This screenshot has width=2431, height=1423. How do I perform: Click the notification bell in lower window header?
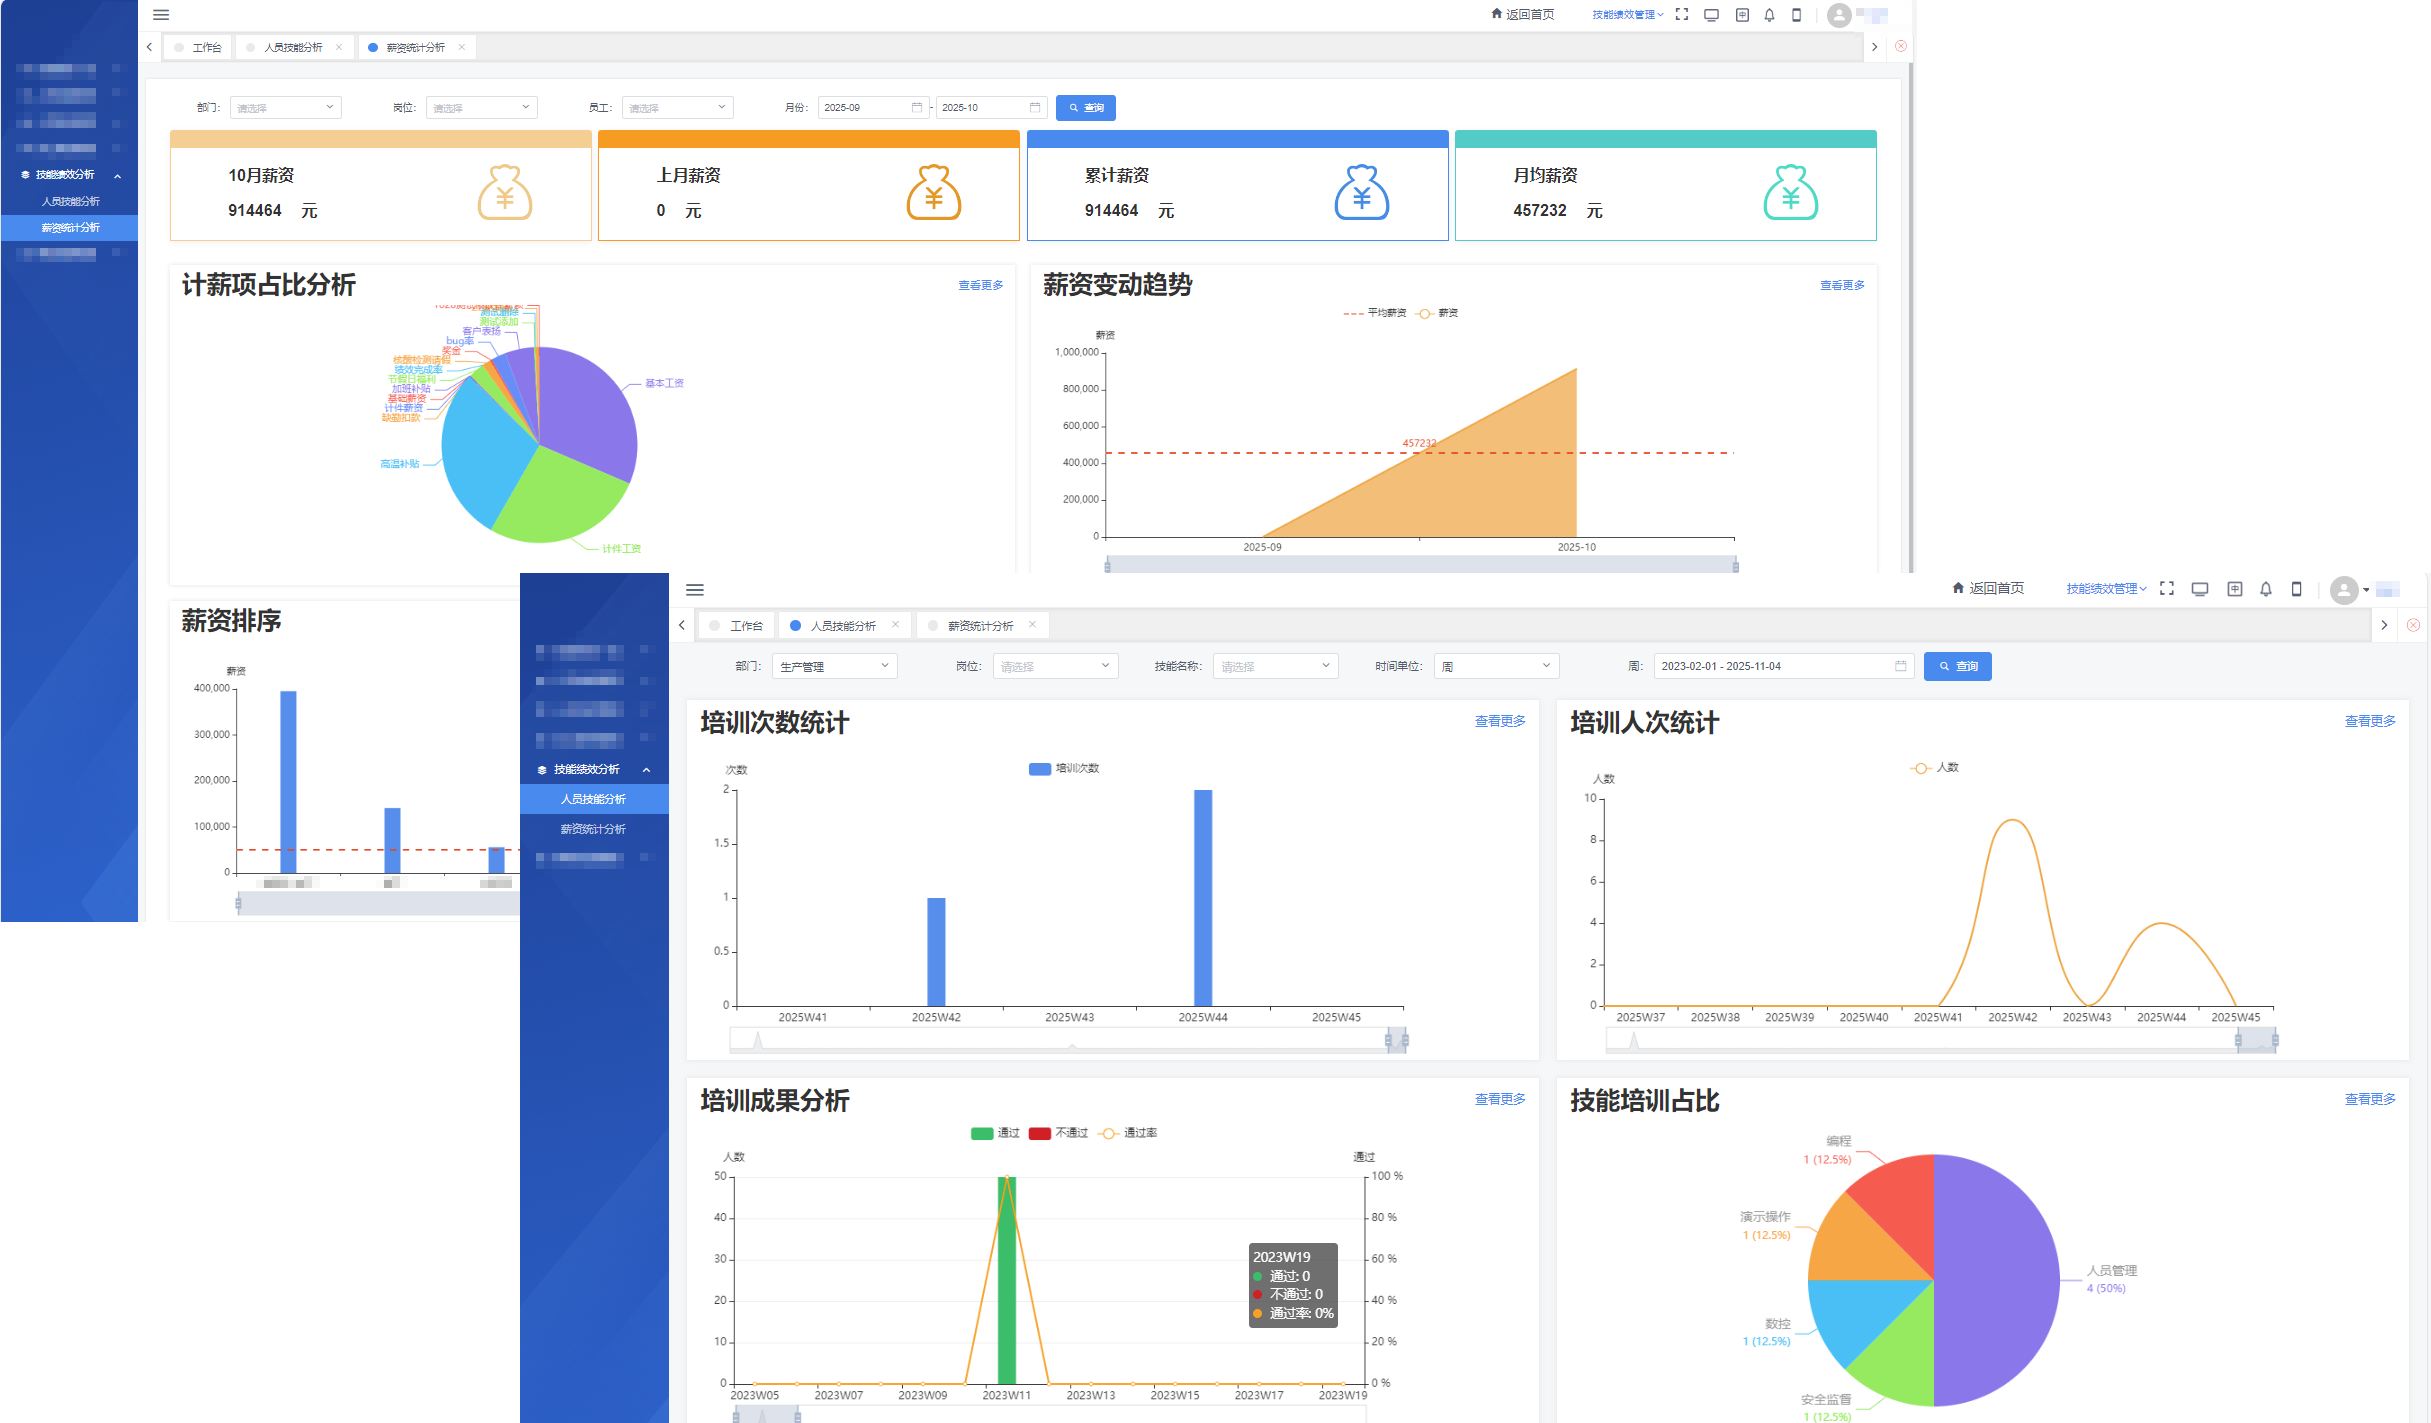point(2266,589)
